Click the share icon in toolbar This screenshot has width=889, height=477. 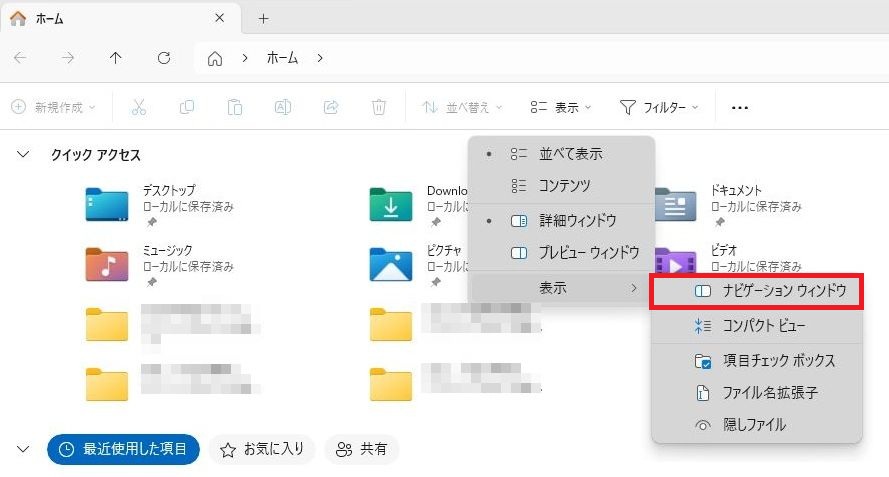pos(331,107)
